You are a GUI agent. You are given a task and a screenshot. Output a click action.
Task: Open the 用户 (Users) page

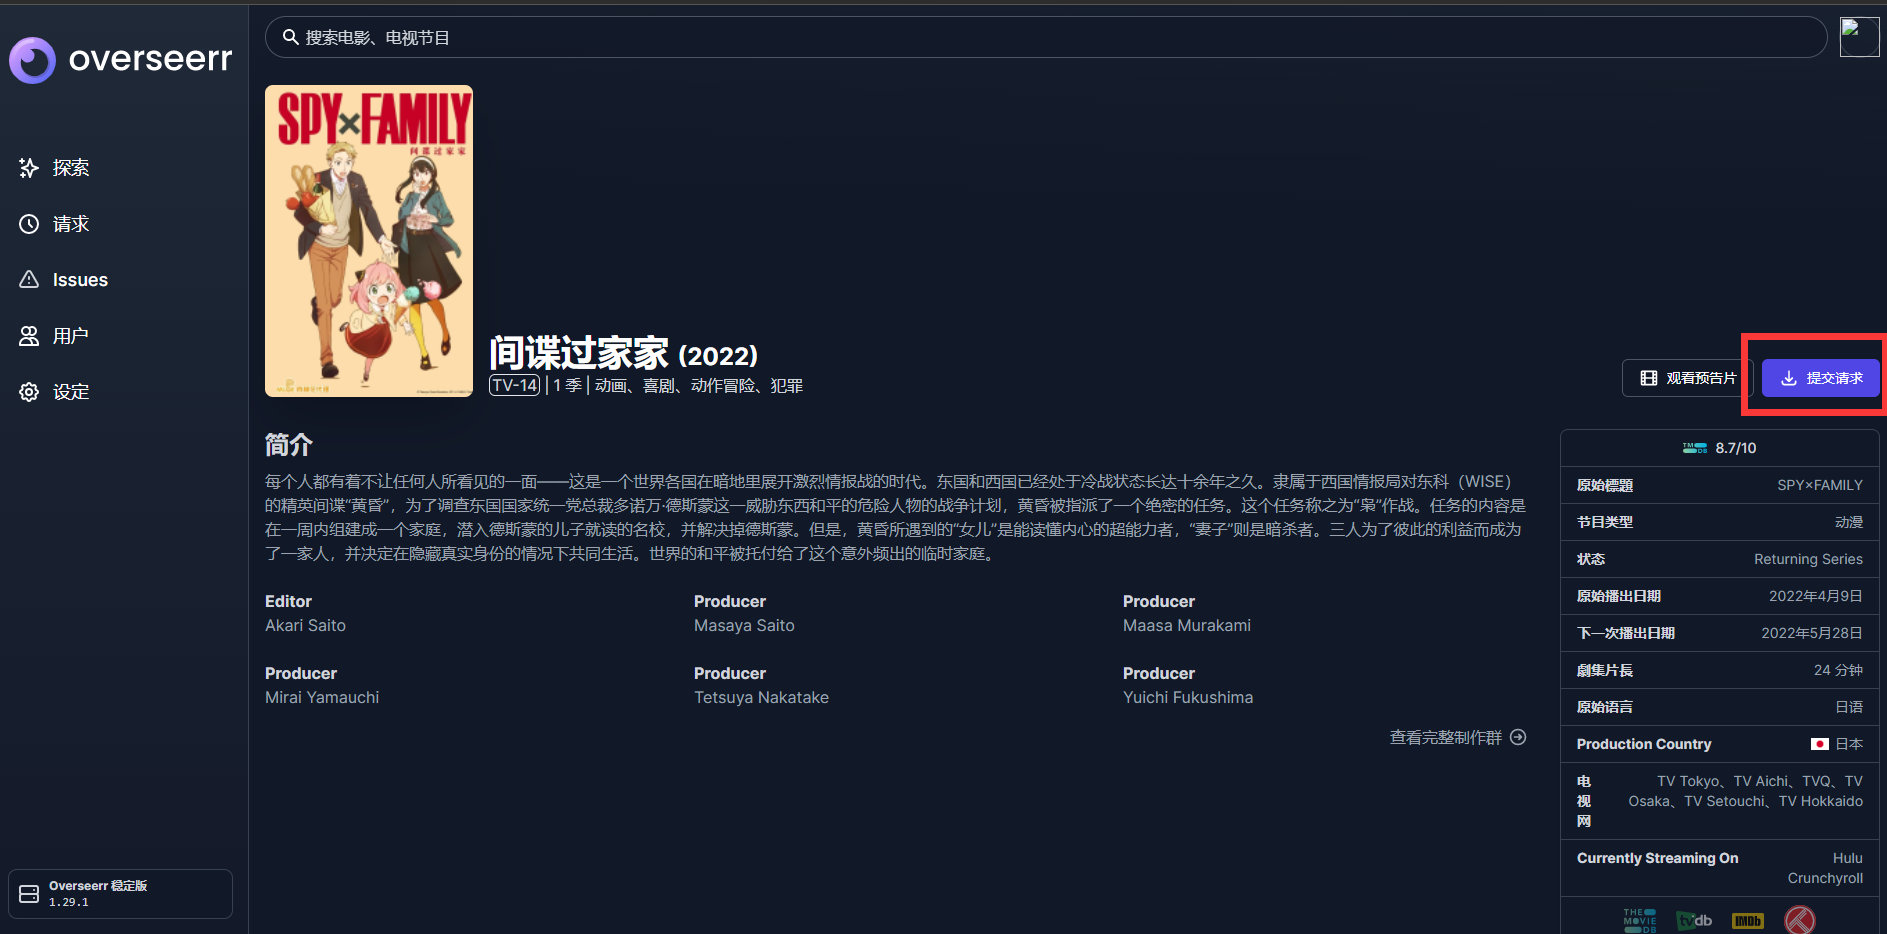click(70, 336)
